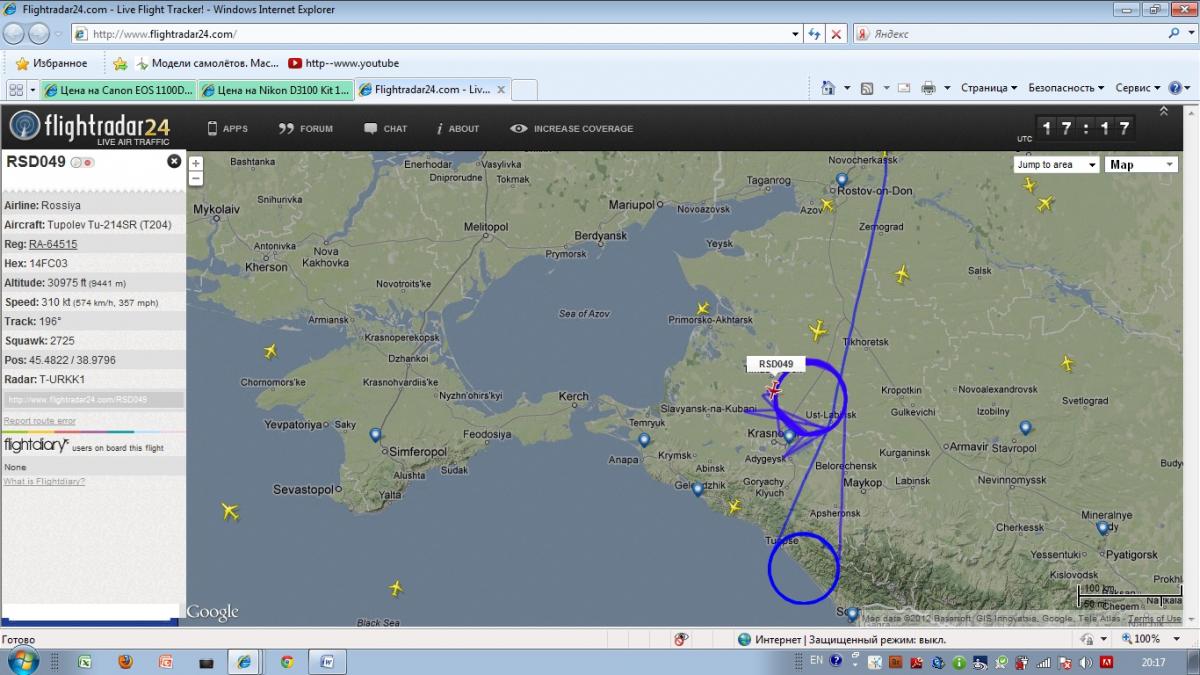Expand the Yandex search provider dropdown arrow
The height and width of the screenshot is (675, 1200).
[1190, 34]
